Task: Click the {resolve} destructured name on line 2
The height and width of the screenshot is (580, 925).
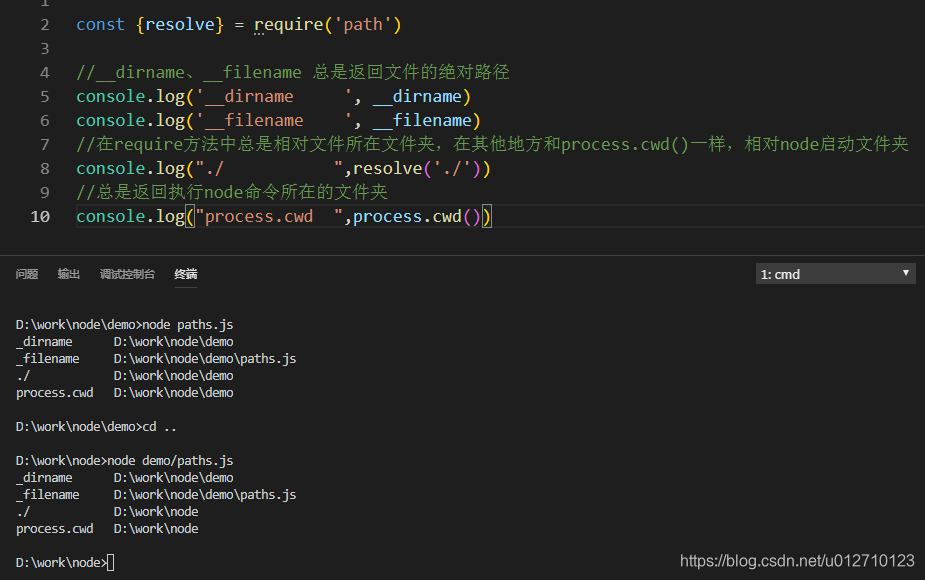Action: [180, 25]
